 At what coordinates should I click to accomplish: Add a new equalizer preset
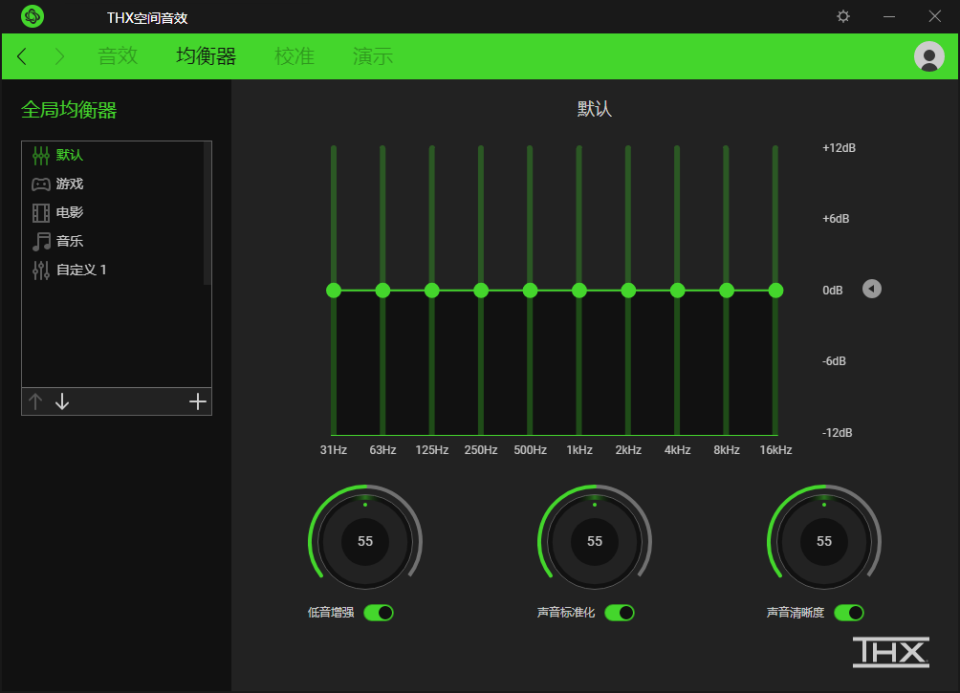[x=197, y=402]
